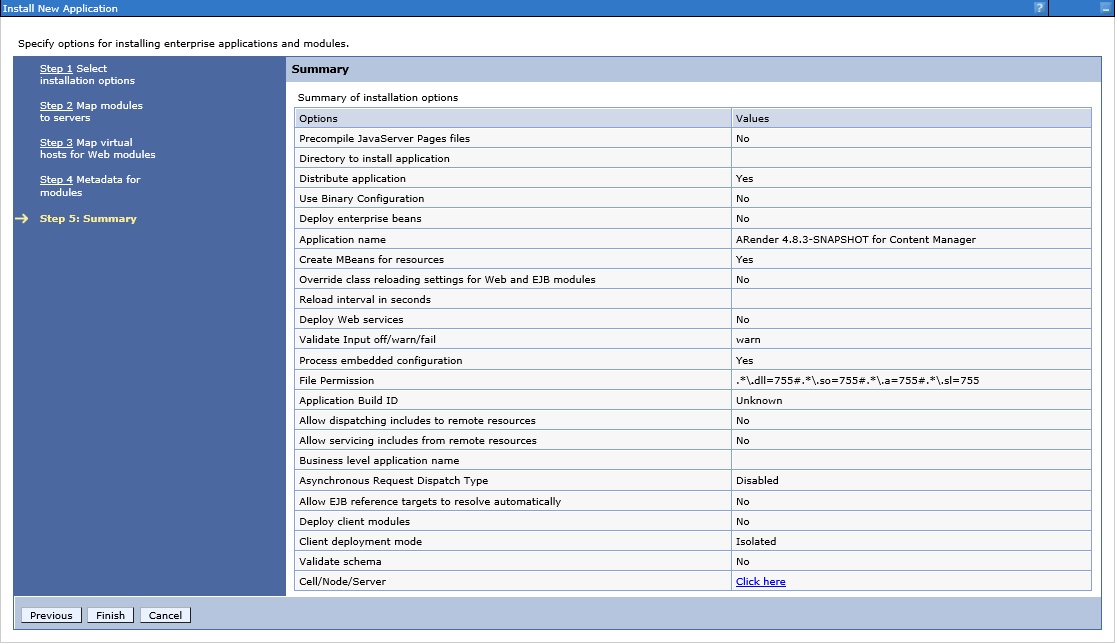
Task: Click the File Permission value text
Action: pos(857,381)
